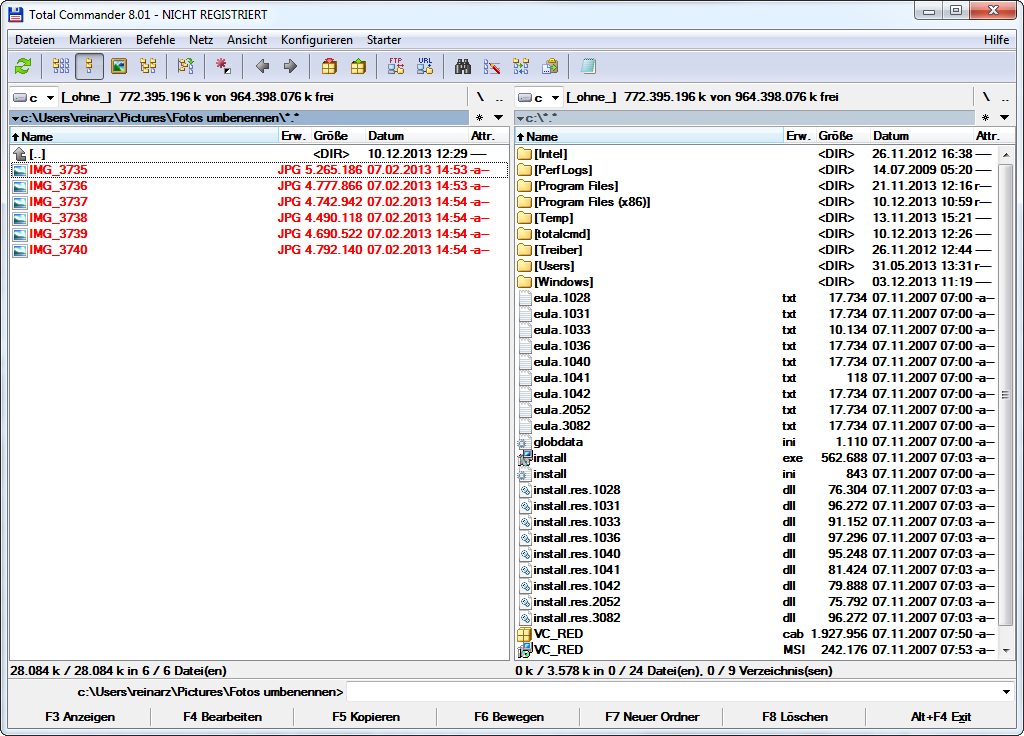Toggle the directory tree view button

[x=148, y=67]
